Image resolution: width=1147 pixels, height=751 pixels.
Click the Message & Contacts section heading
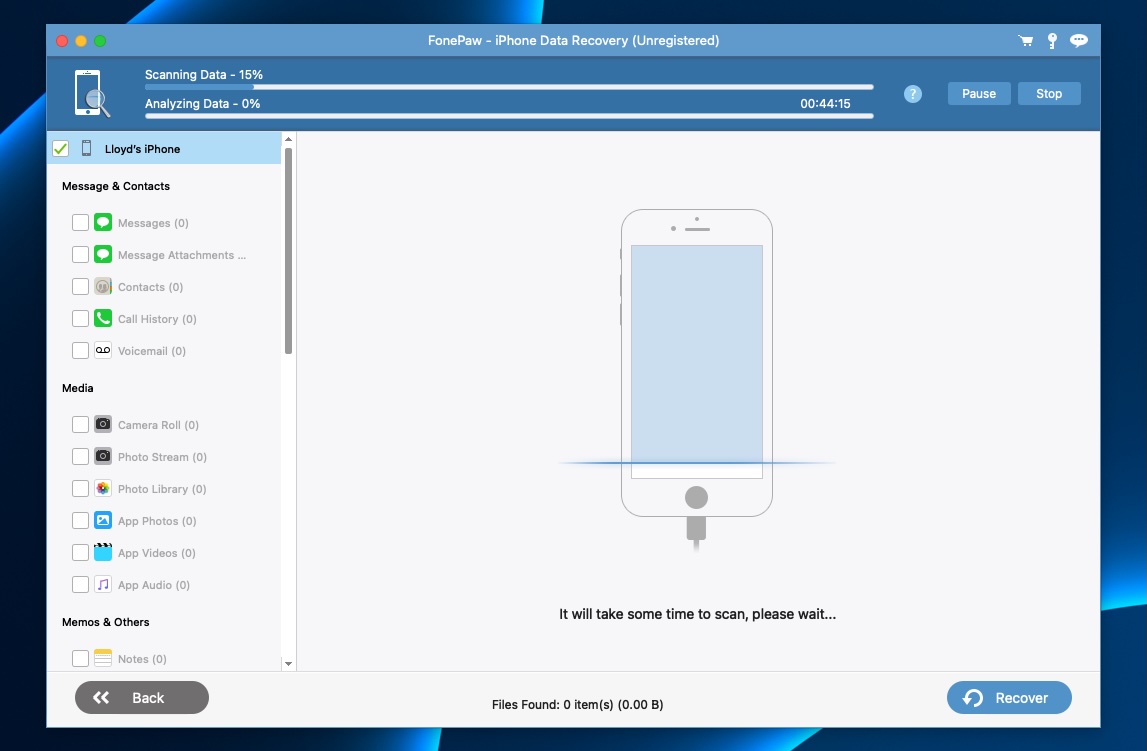(116, 186)
